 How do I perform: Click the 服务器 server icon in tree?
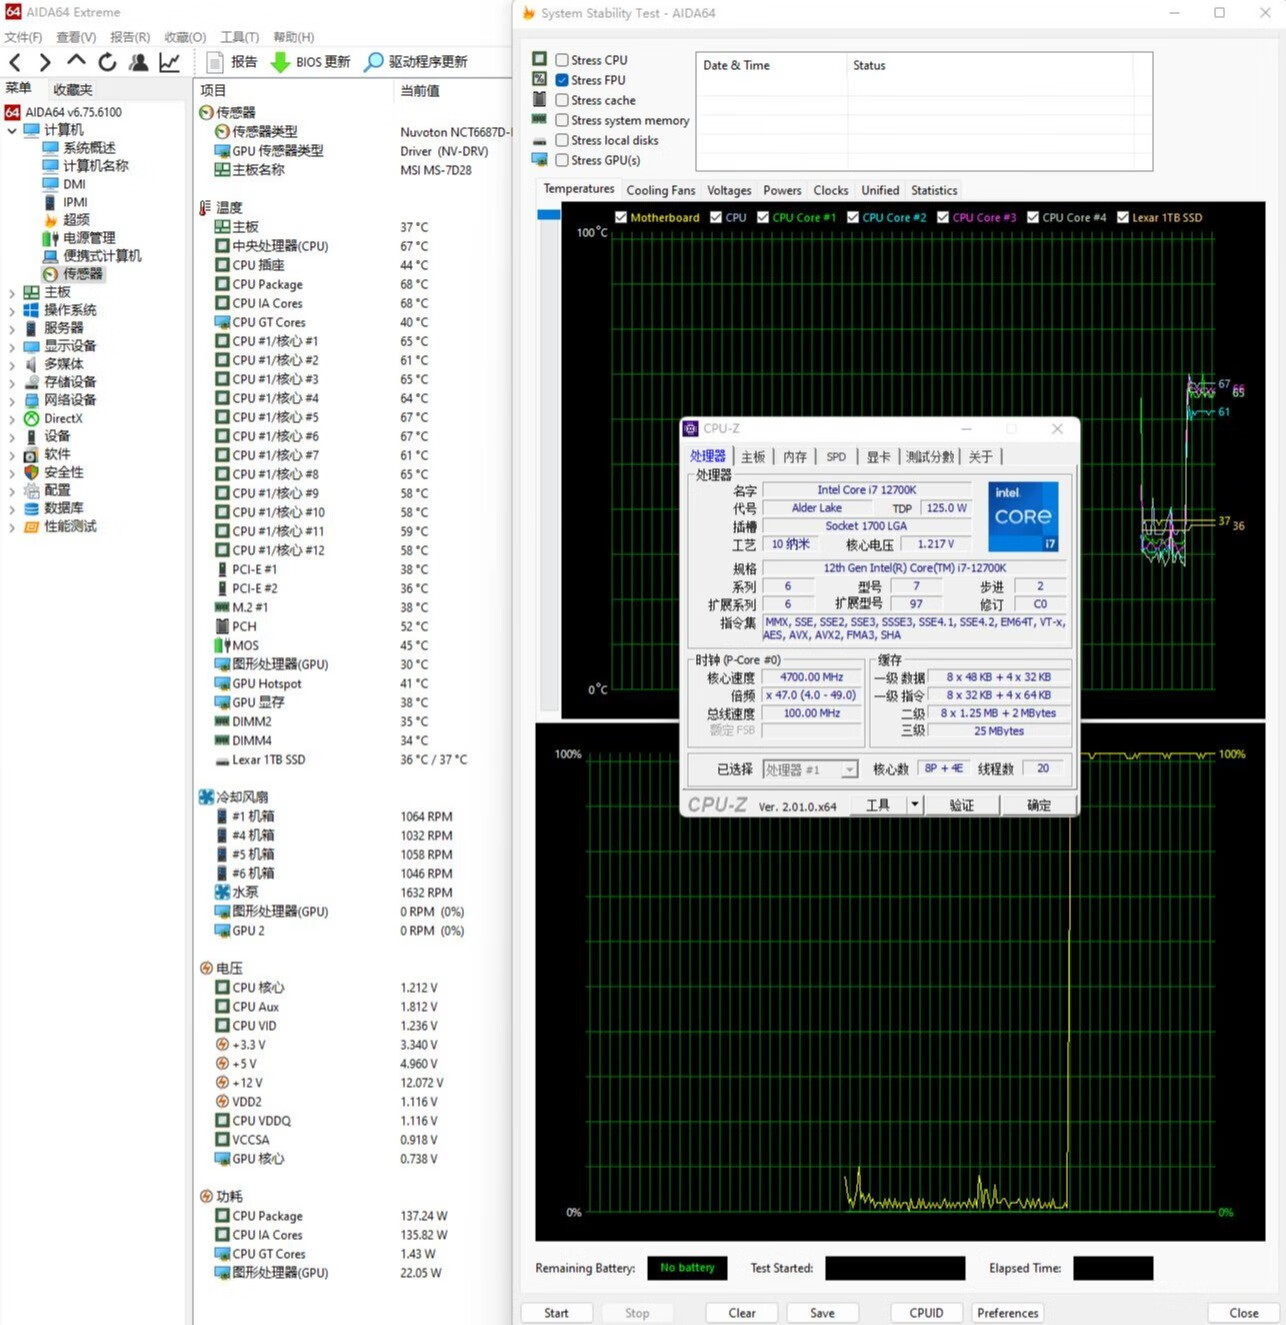(x=31, y=329)
